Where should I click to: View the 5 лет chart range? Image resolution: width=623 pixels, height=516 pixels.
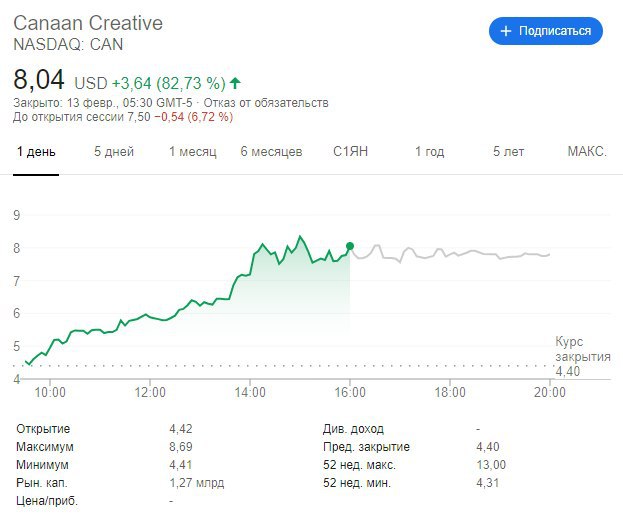coord(508,152)
